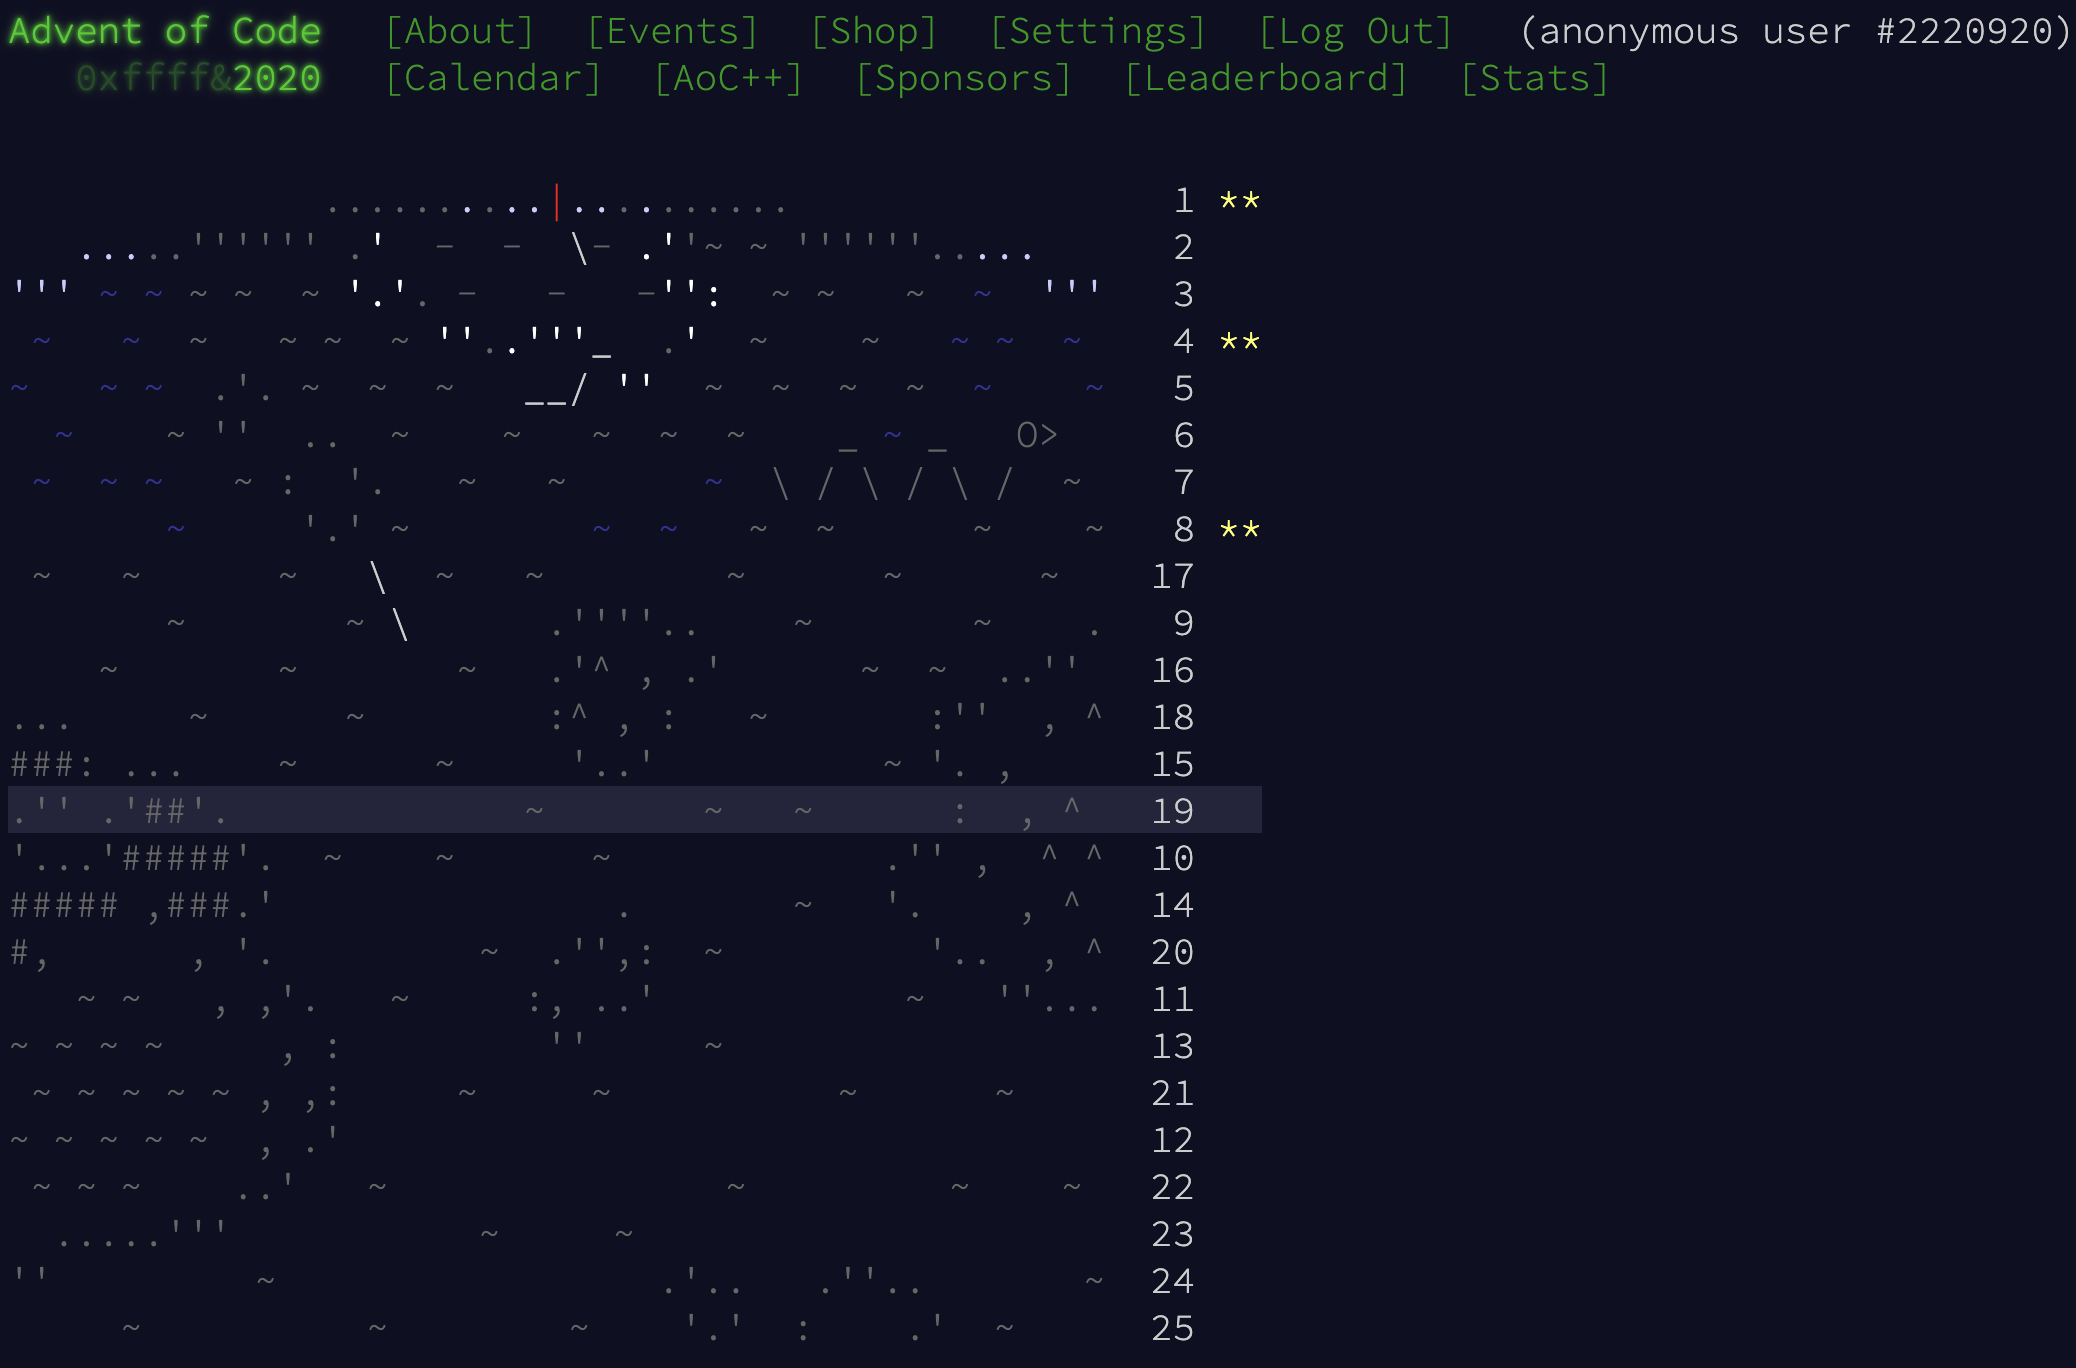Open the Leaderboard page
The height and width of the screenshot is (1368, 2076).
(x=1265, y=79)
